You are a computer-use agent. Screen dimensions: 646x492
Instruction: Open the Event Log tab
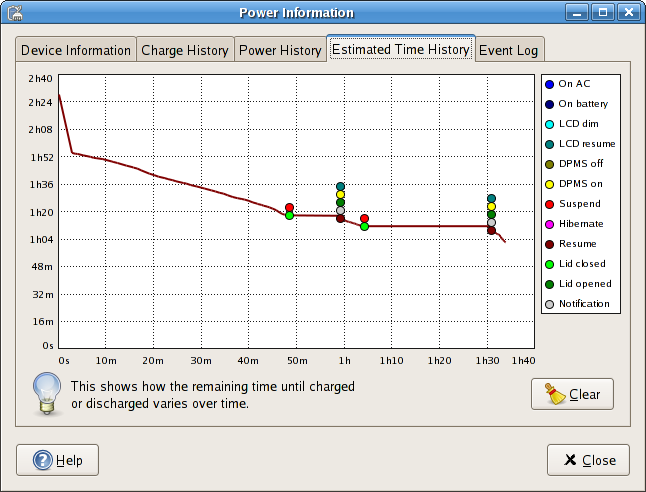(x=510, y=50)
